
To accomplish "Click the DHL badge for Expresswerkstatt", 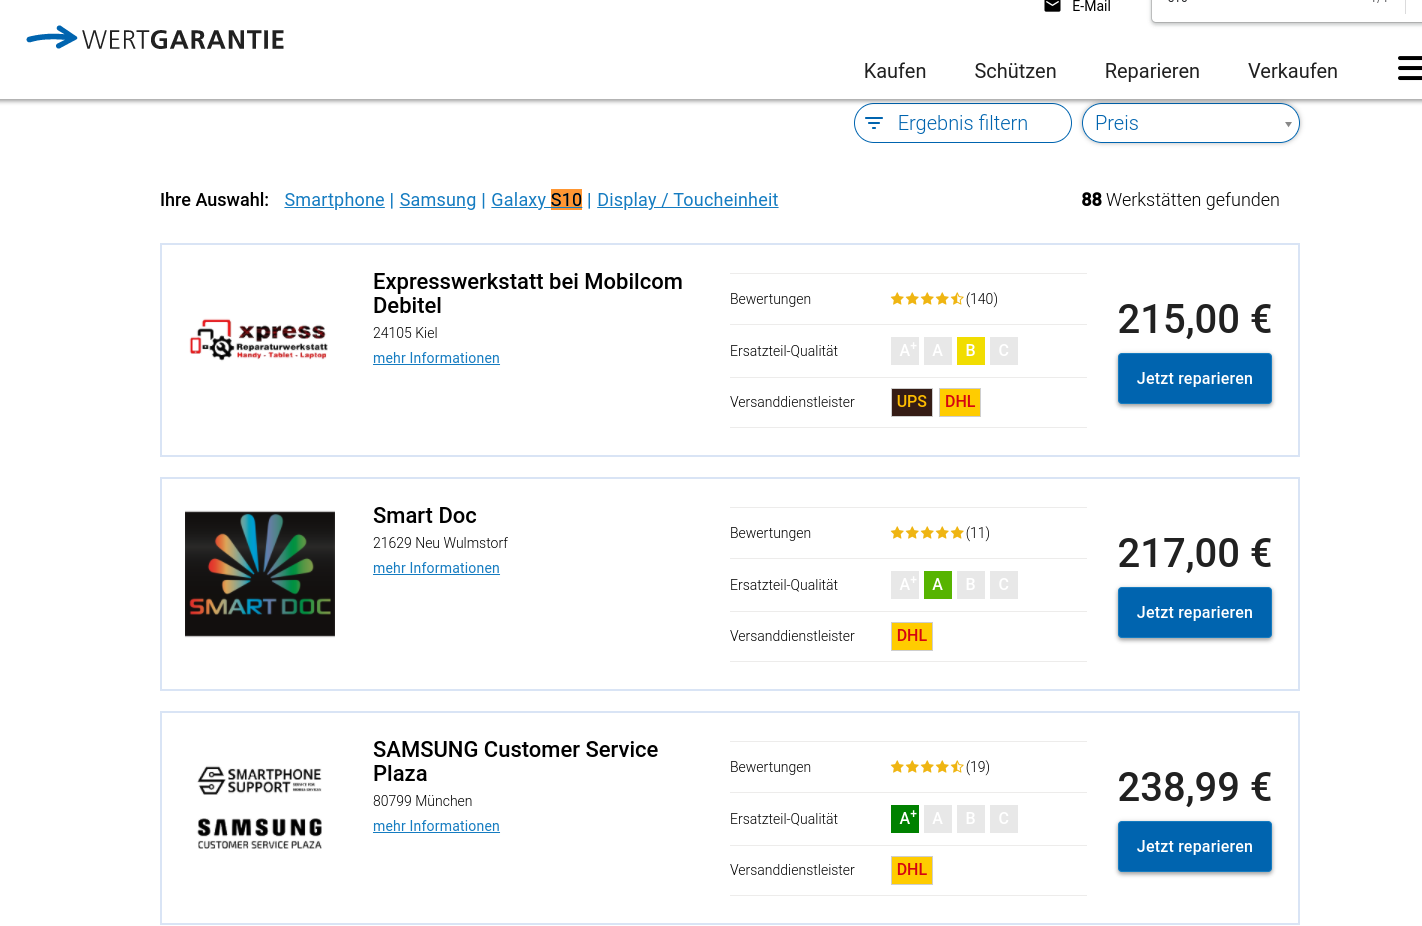I will pyautogui.click(x=960, y=402).
